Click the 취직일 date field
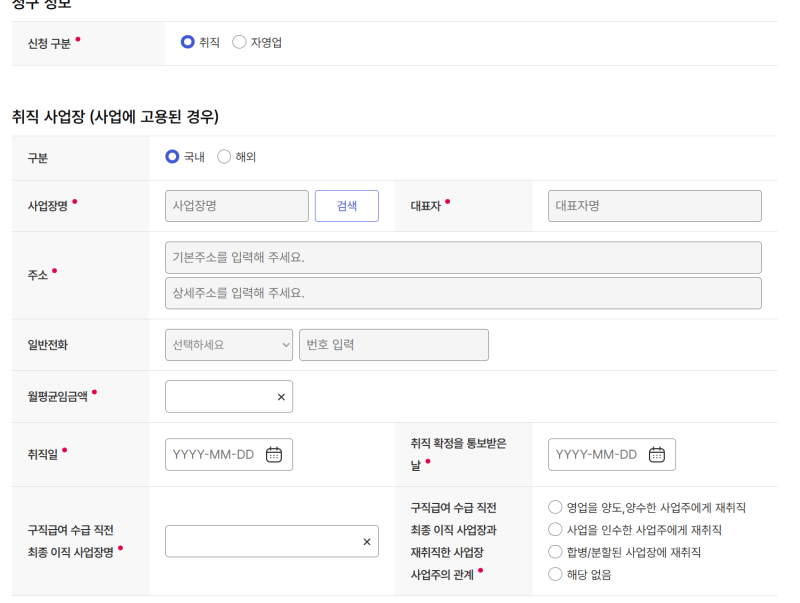 (x=229, y=455)
